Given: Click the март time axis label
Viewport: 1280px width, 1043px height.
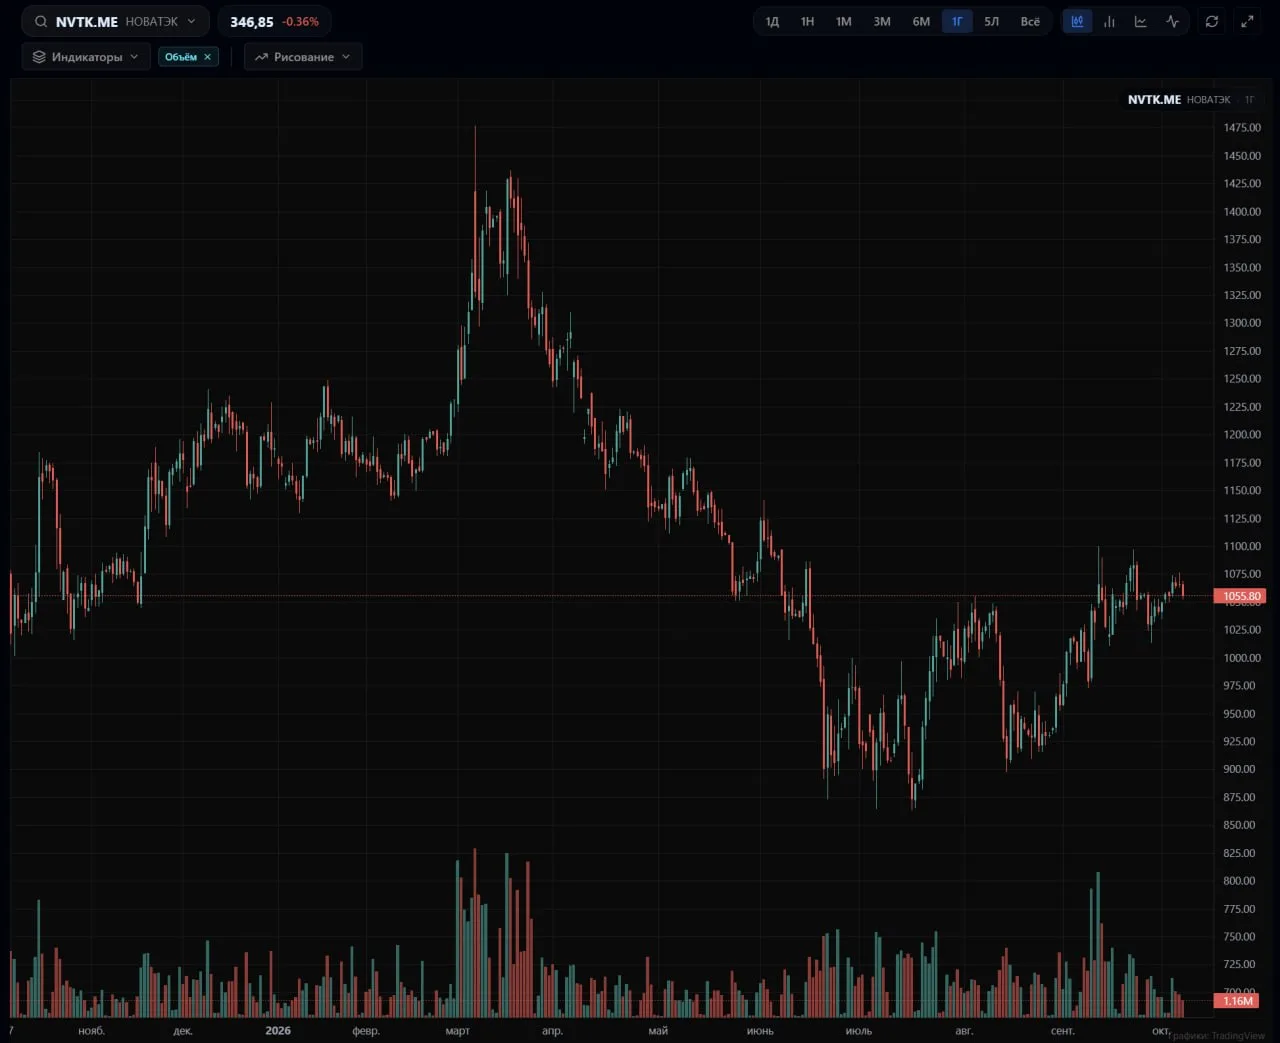Looking at the screenshot, I should [457, 1031].
